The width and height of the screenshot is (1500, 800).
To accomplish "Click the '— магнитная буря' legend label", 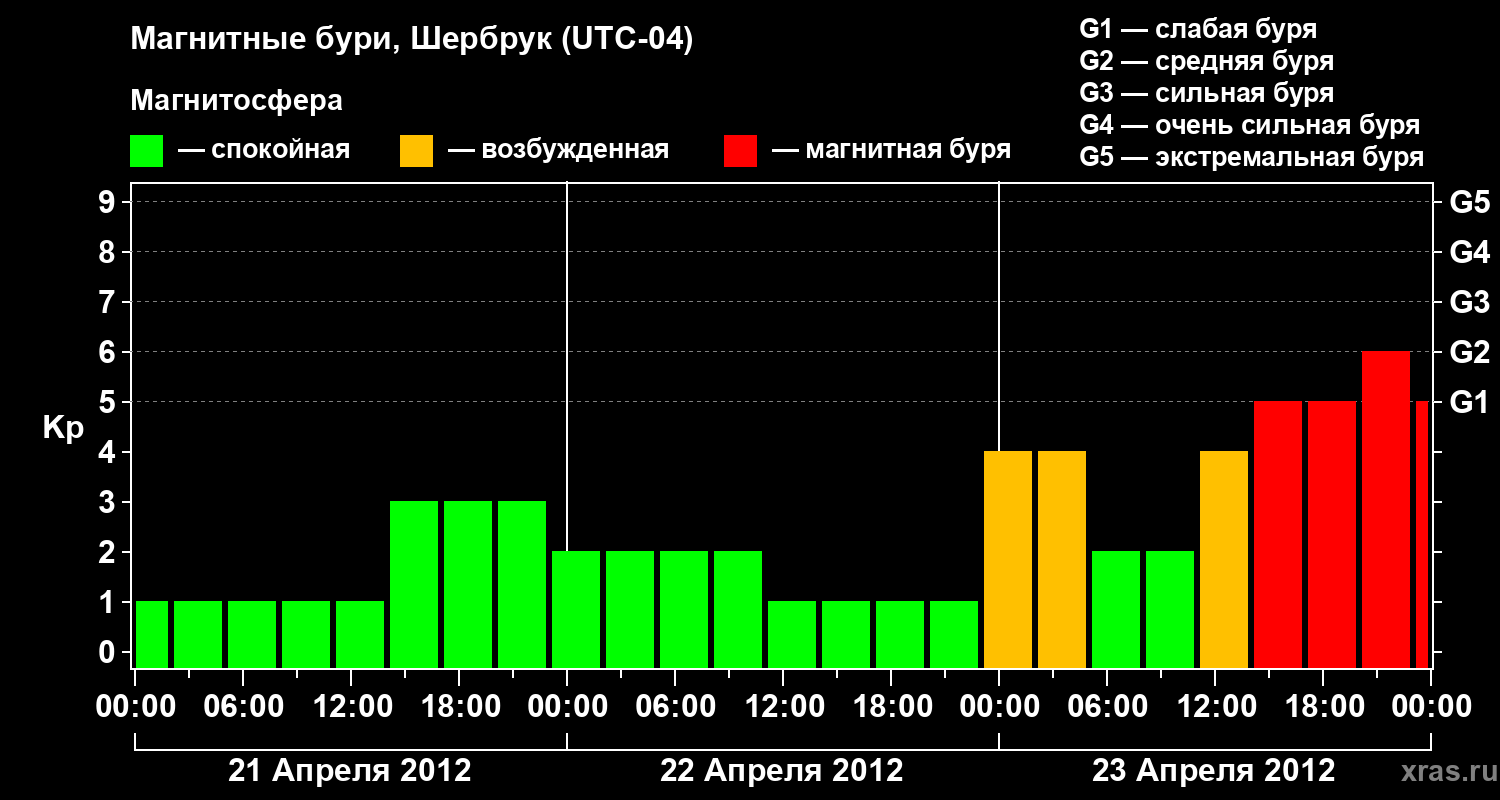I will [x=891, y=150].
